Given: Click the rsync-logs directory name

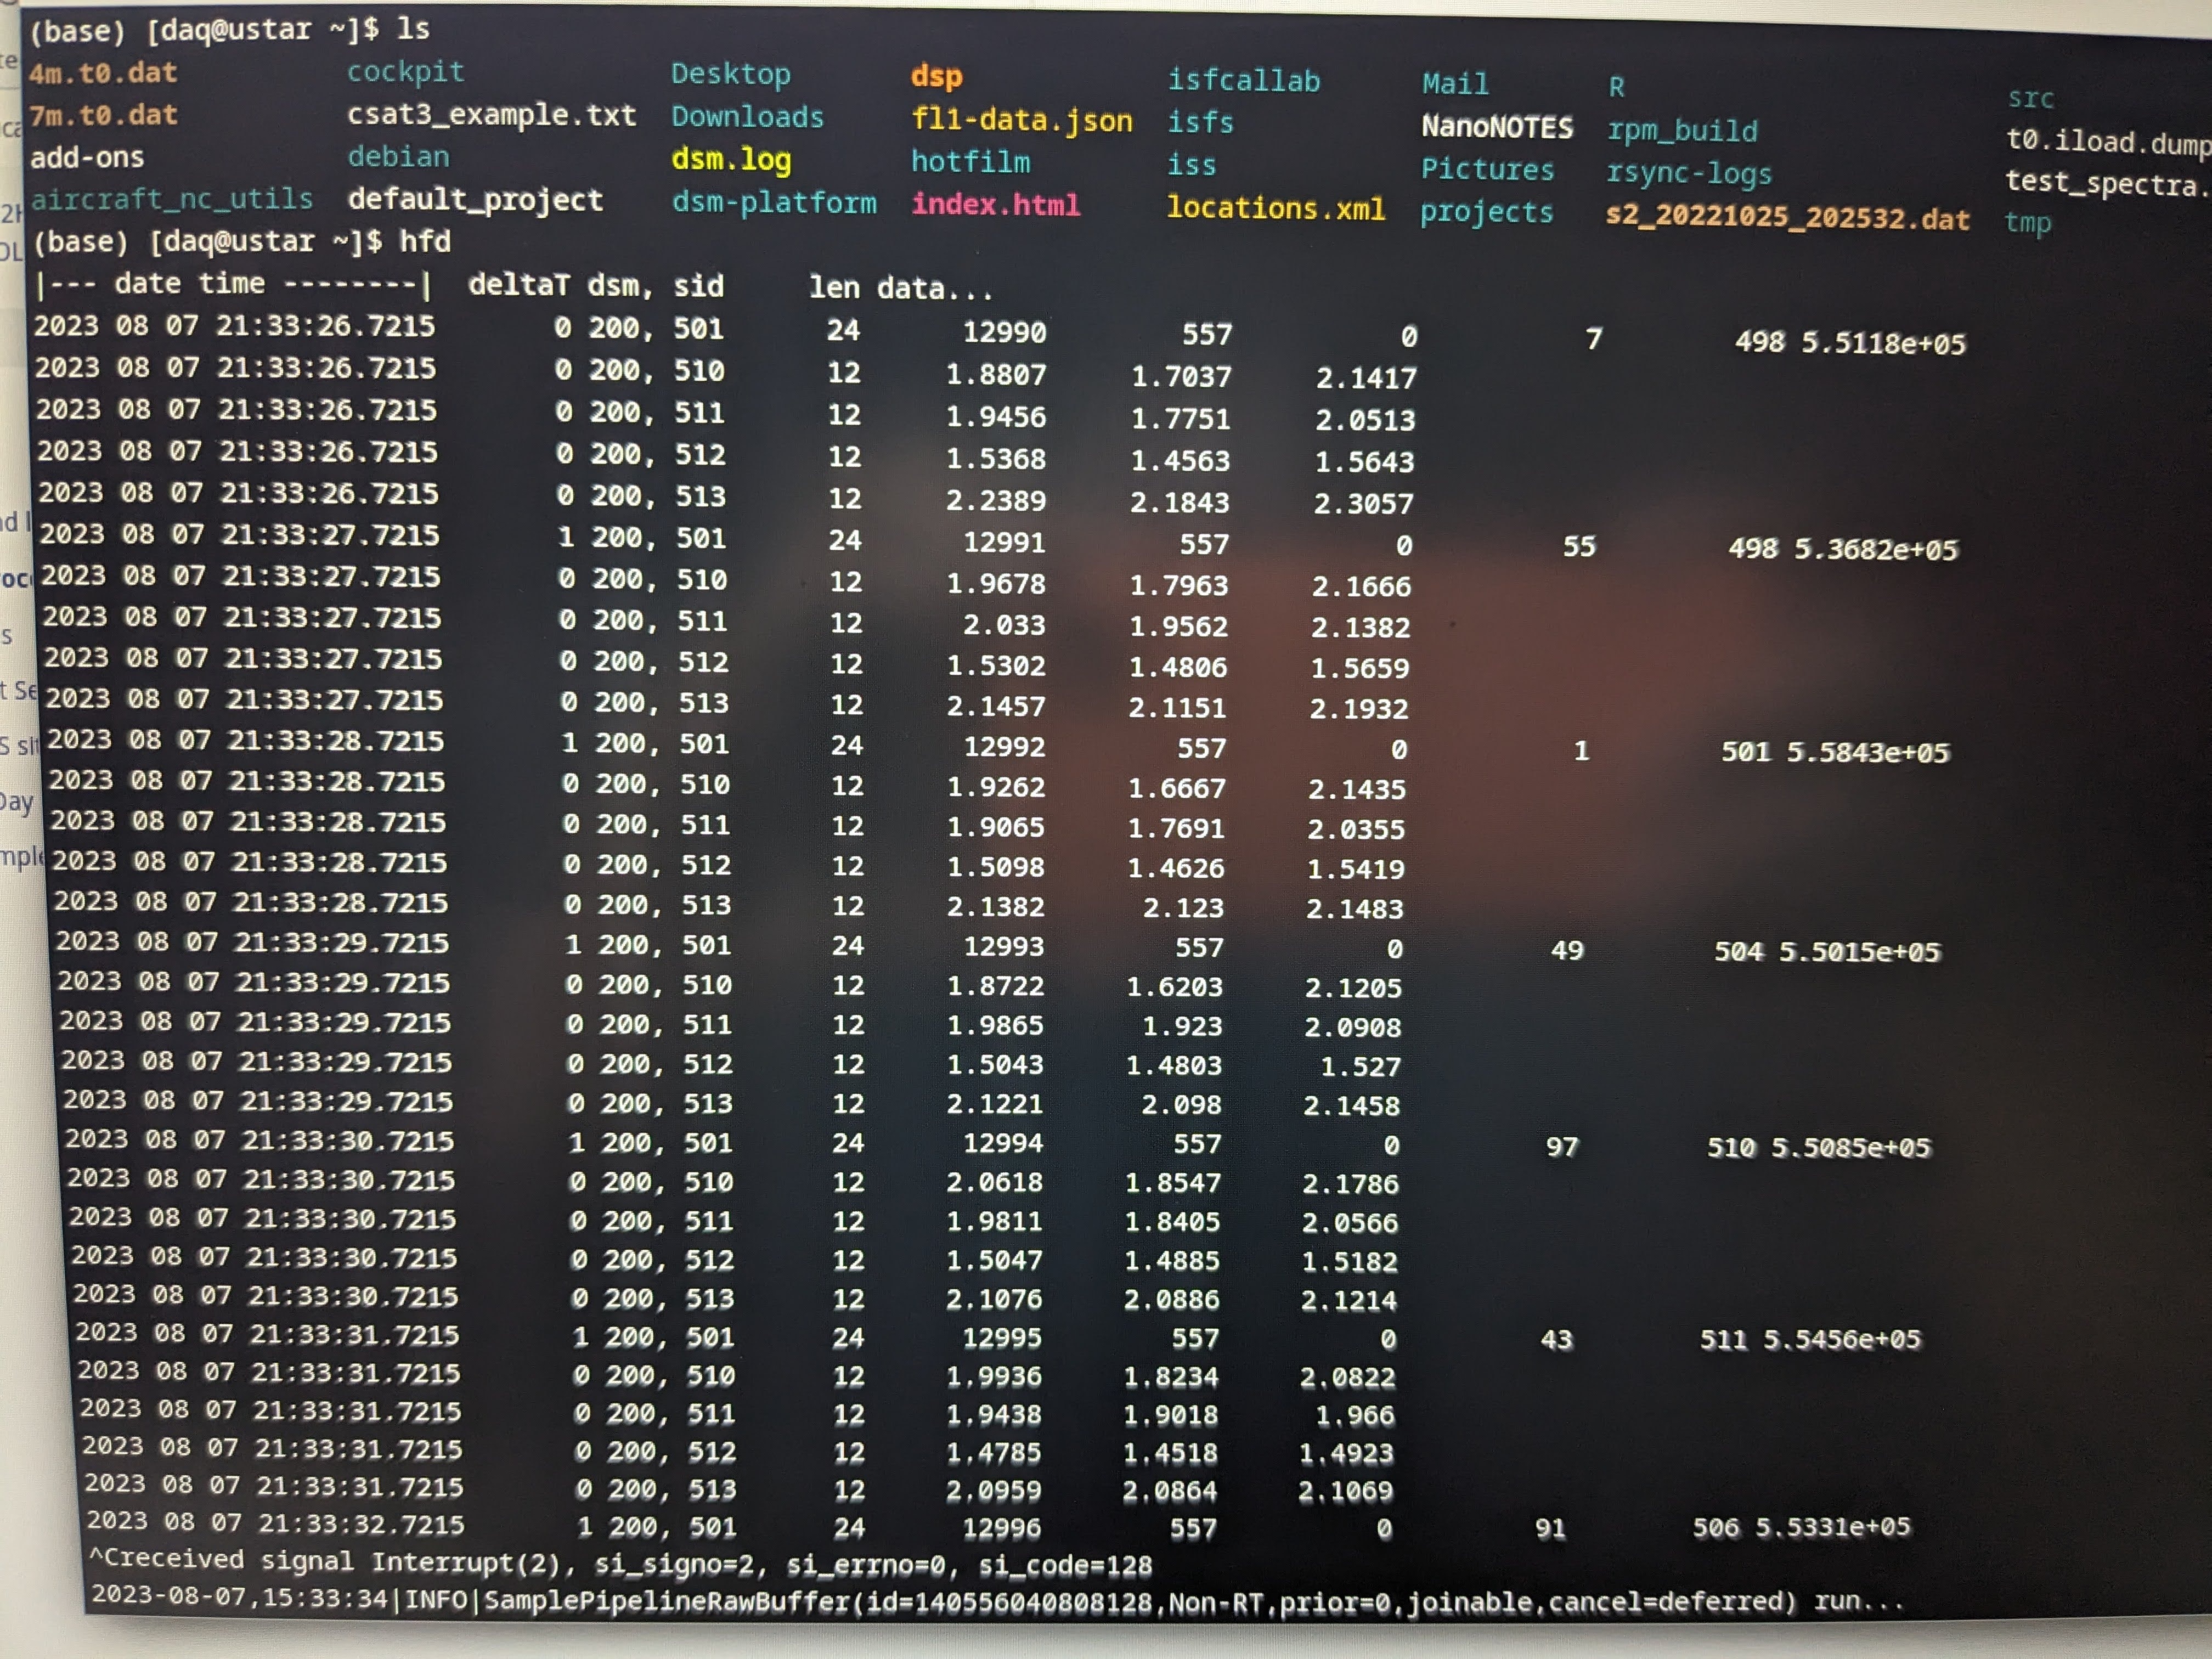Looking at the screenshot, I should click(1688, 173).
